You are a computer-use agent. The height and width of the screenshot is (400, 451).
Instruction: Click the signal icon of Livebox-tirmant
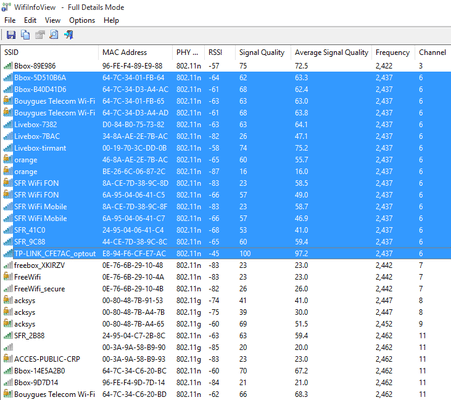click(x=8, y=148)
